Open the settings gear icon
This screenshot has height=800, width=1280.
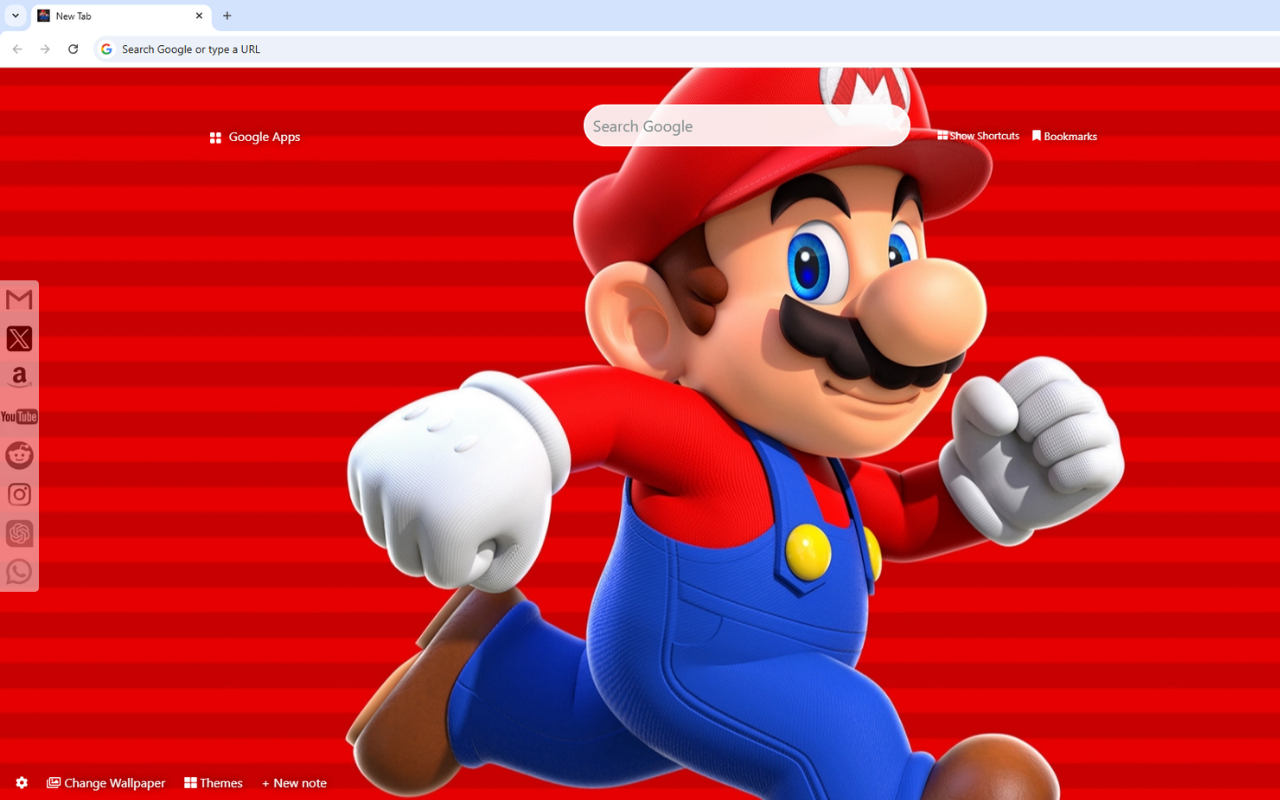click(22, 783)
